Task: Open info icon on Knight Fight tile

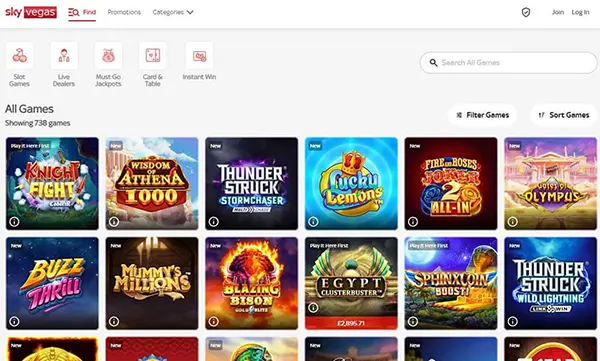Action: coord(14,221)
